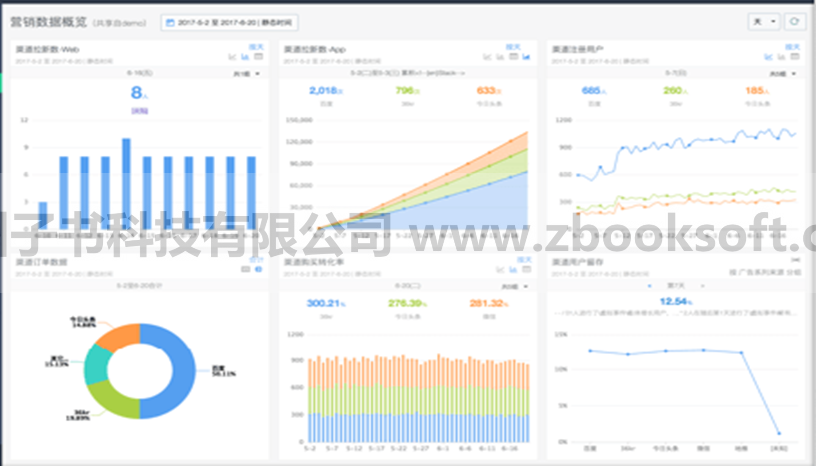Switch 渠道订单数据 card to table view

click(246, 269)
